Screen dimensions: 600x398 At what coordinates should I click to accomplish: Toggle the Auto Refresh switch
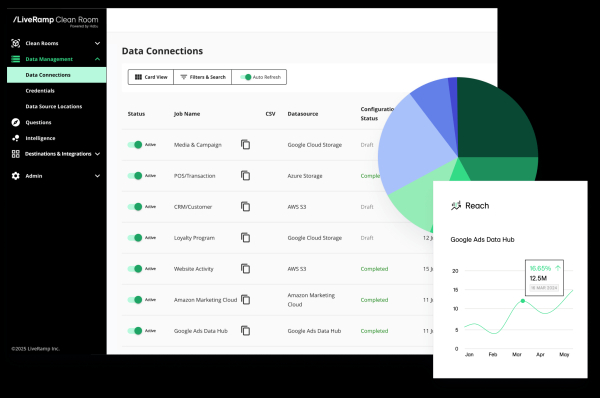(246, 77)
